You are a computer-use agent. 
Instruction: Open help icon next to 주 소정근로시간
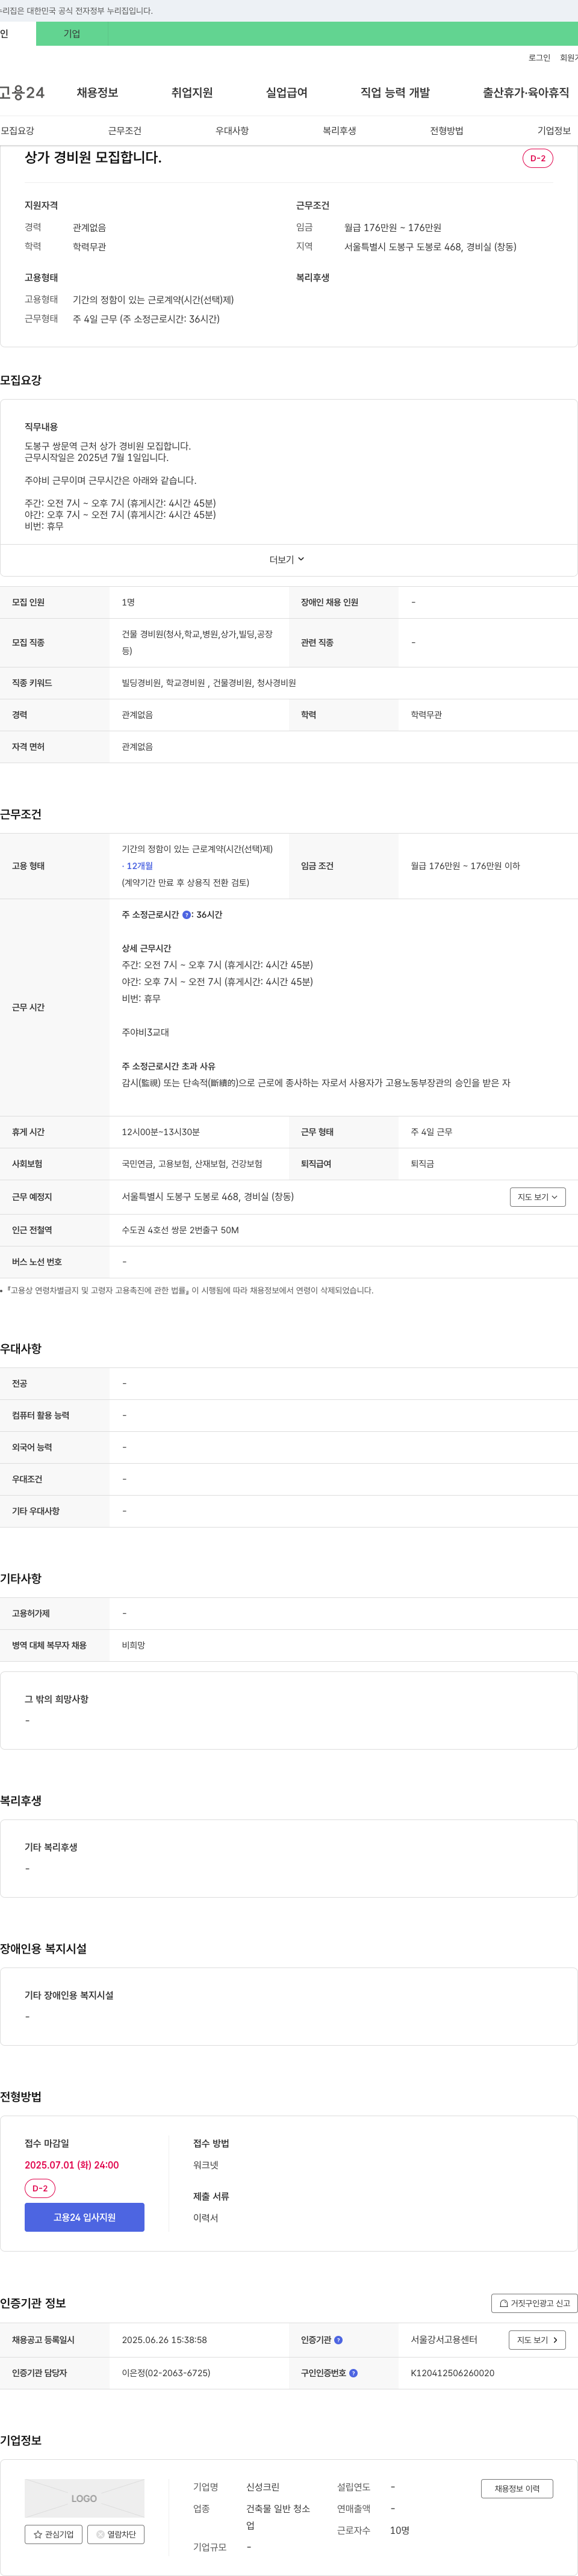[186, 915]
